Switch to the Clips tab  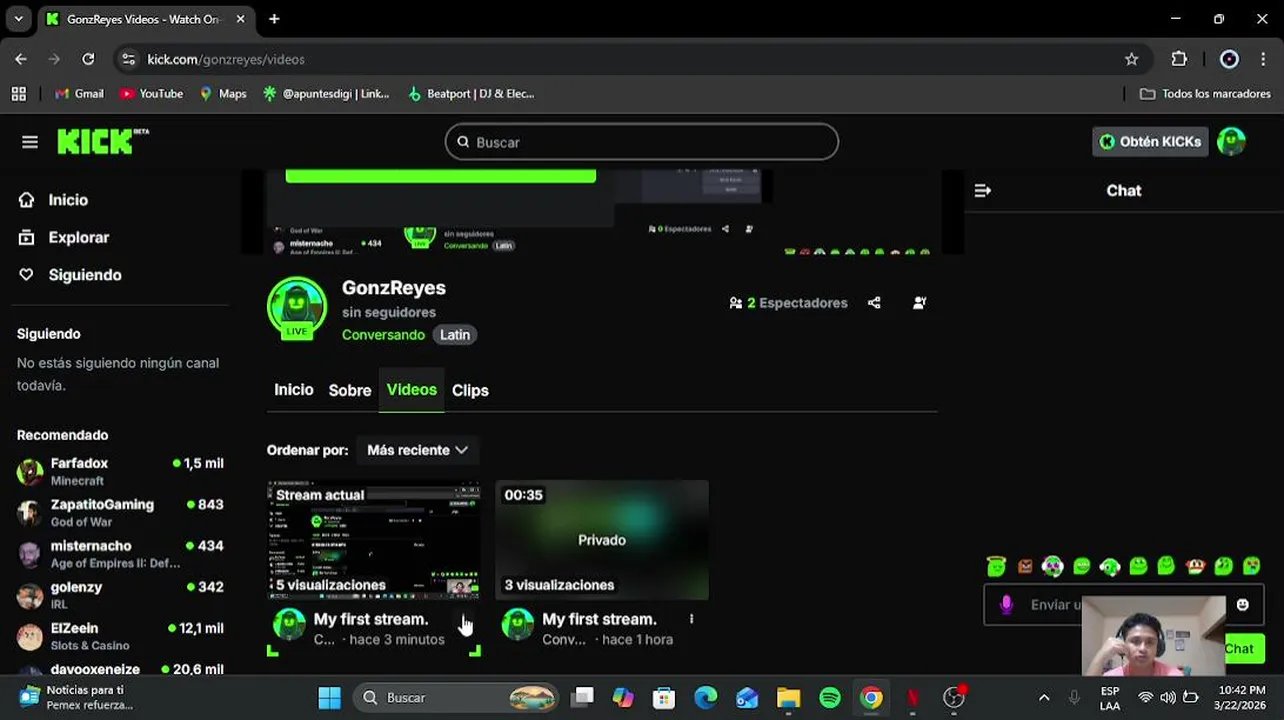[x=470, y=390]
